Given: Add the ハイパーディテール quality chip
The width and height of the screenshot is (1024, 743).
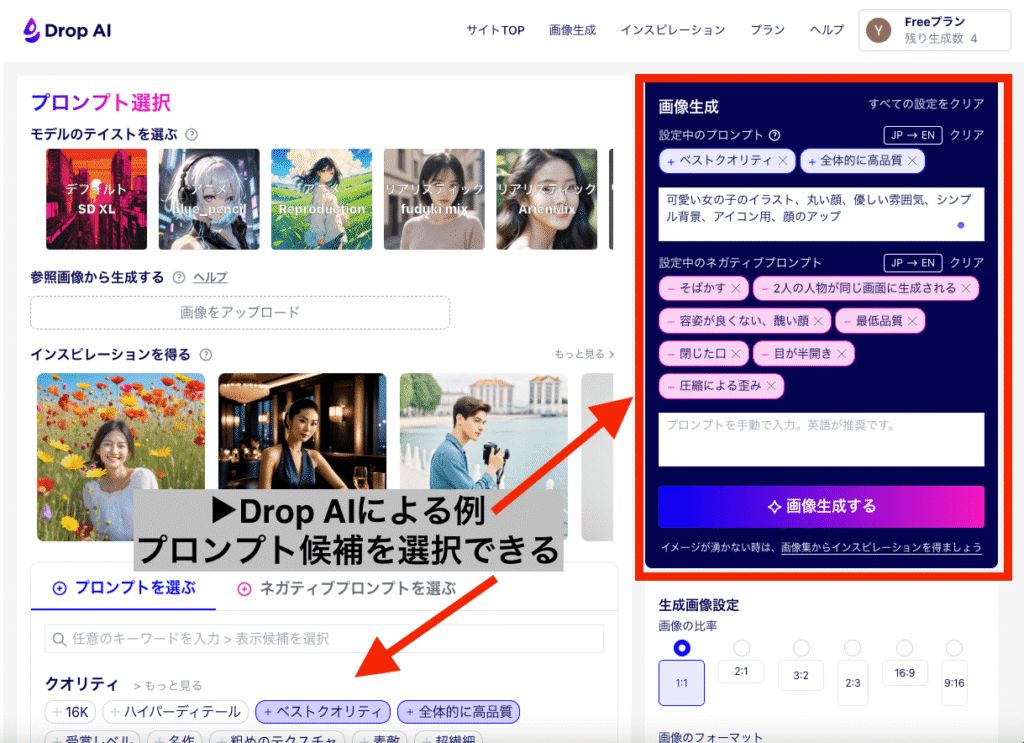Looking at the screenshot, I should coord(176,712).
